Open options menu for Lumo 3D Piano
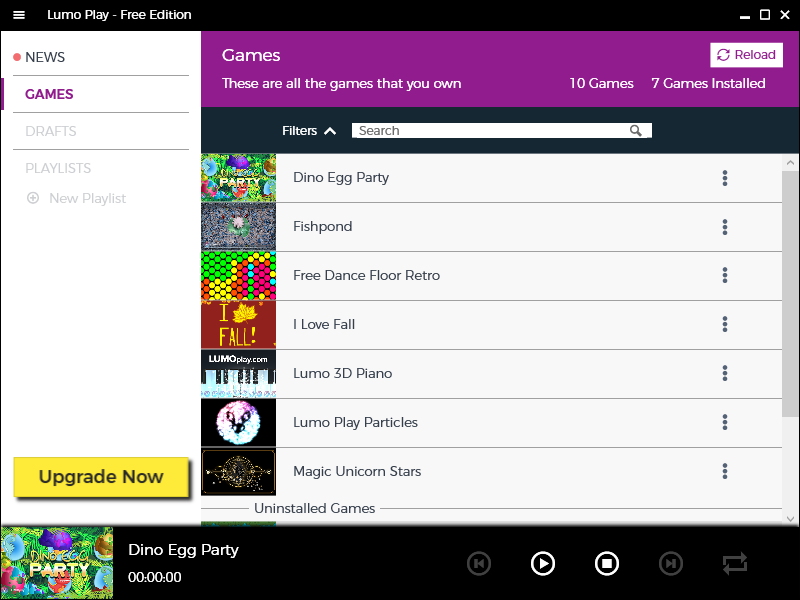The width and height of the screenshot is (800, 600). click(724, 373)
